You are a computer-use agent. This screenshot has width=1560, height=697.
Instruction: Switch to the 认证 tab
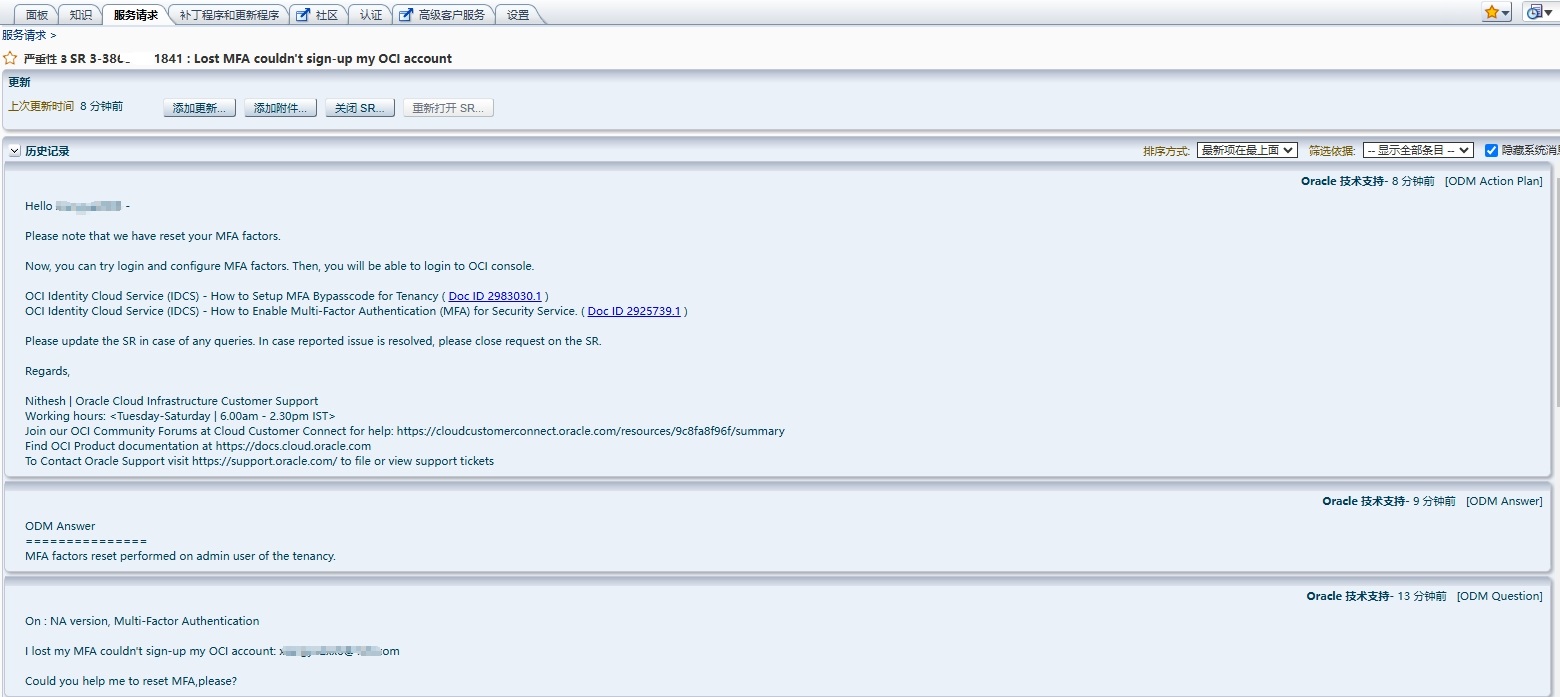(371, 15)
